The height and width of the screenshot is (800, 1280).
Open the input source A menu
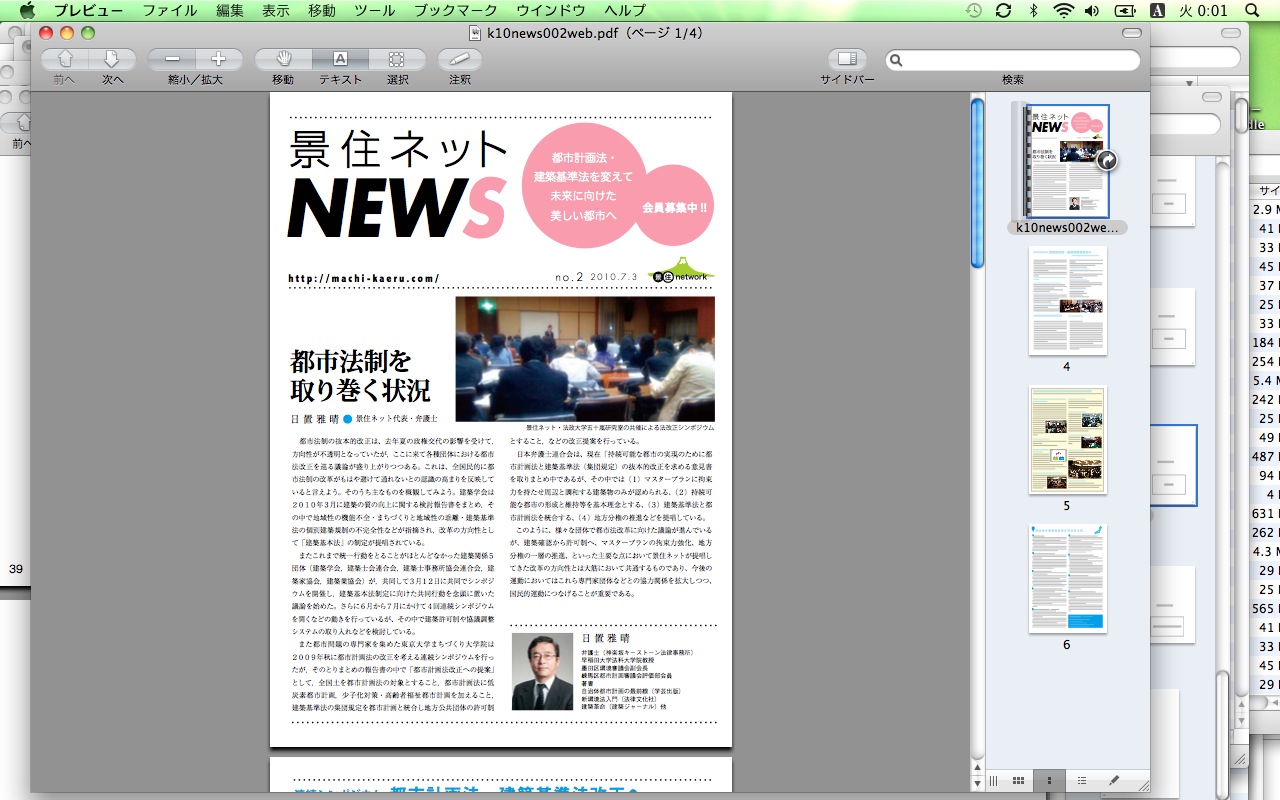[1157, 11]
